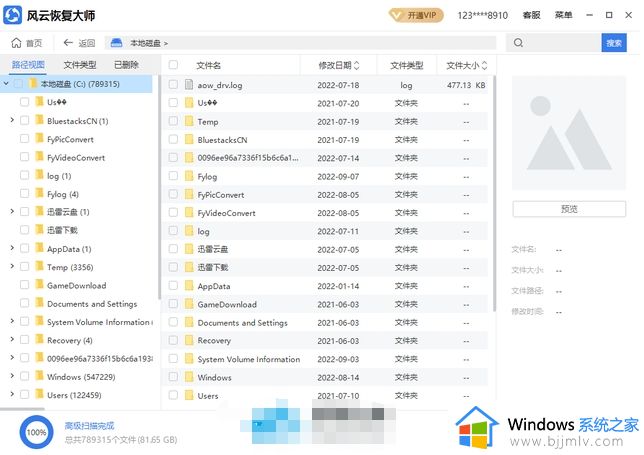Image resolution: width=644 pixels, height=455 pixels.
Task: Click the Windows folder icon in file list
Action: tap(189, 377)
